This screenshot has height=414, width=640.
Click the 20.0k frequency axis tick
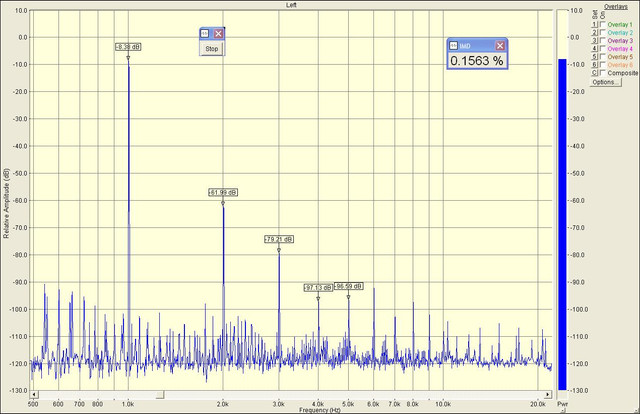(538, 404)
